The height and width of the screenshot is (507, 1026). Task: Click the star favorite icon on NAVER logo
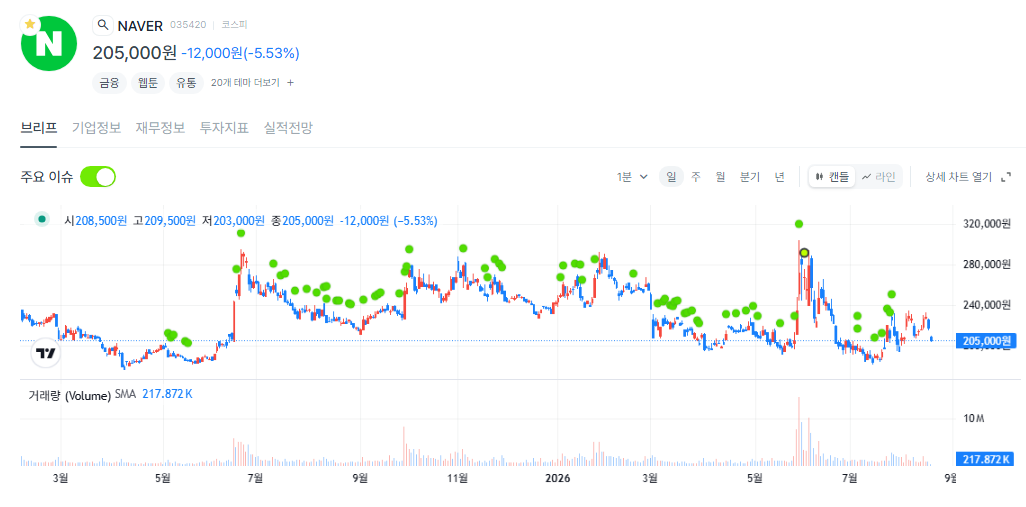29,24
